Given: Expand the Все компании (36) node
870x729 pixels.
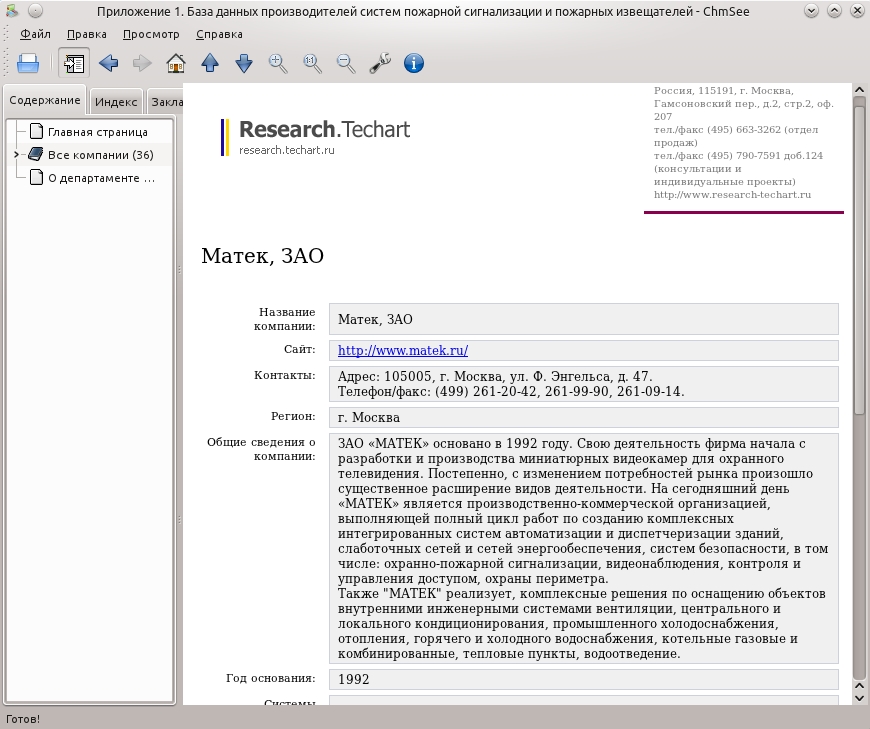Looking at the screenshot, I should [16, 155].
